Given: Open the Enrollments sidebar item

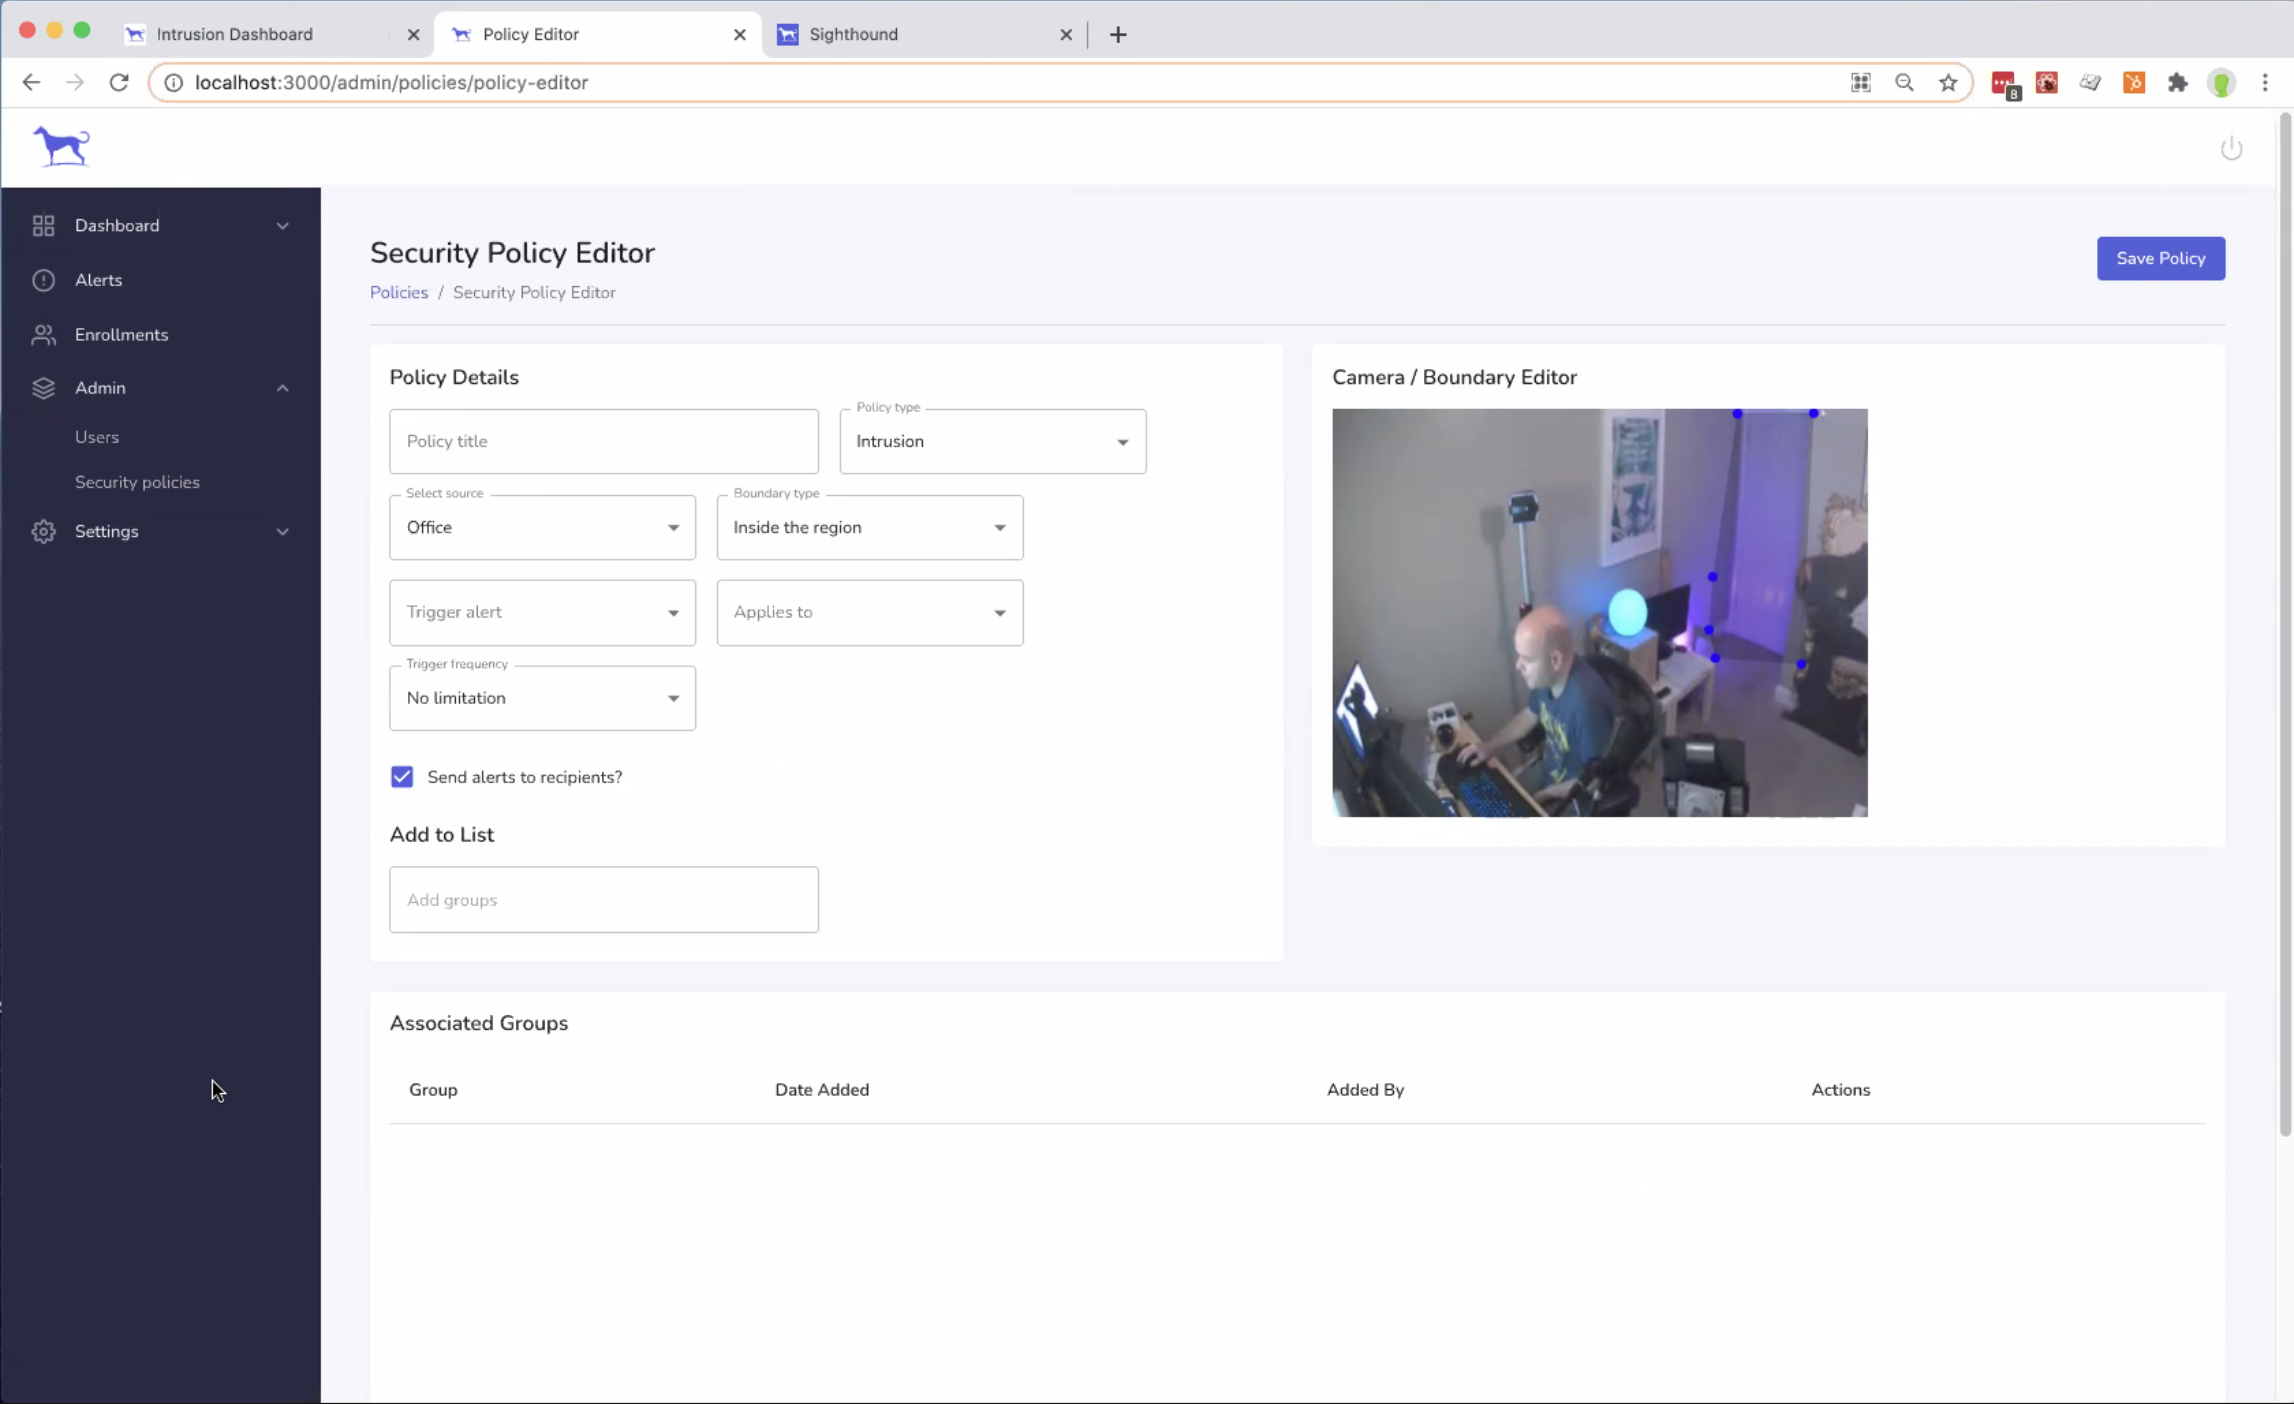Looking at the screenshot, I should pyautogui.click(x=160, y=335).
